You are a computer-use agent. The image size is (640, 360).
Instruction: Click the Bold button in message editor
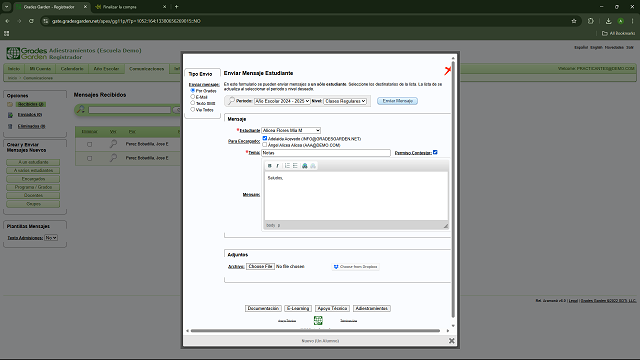(269, 166)
